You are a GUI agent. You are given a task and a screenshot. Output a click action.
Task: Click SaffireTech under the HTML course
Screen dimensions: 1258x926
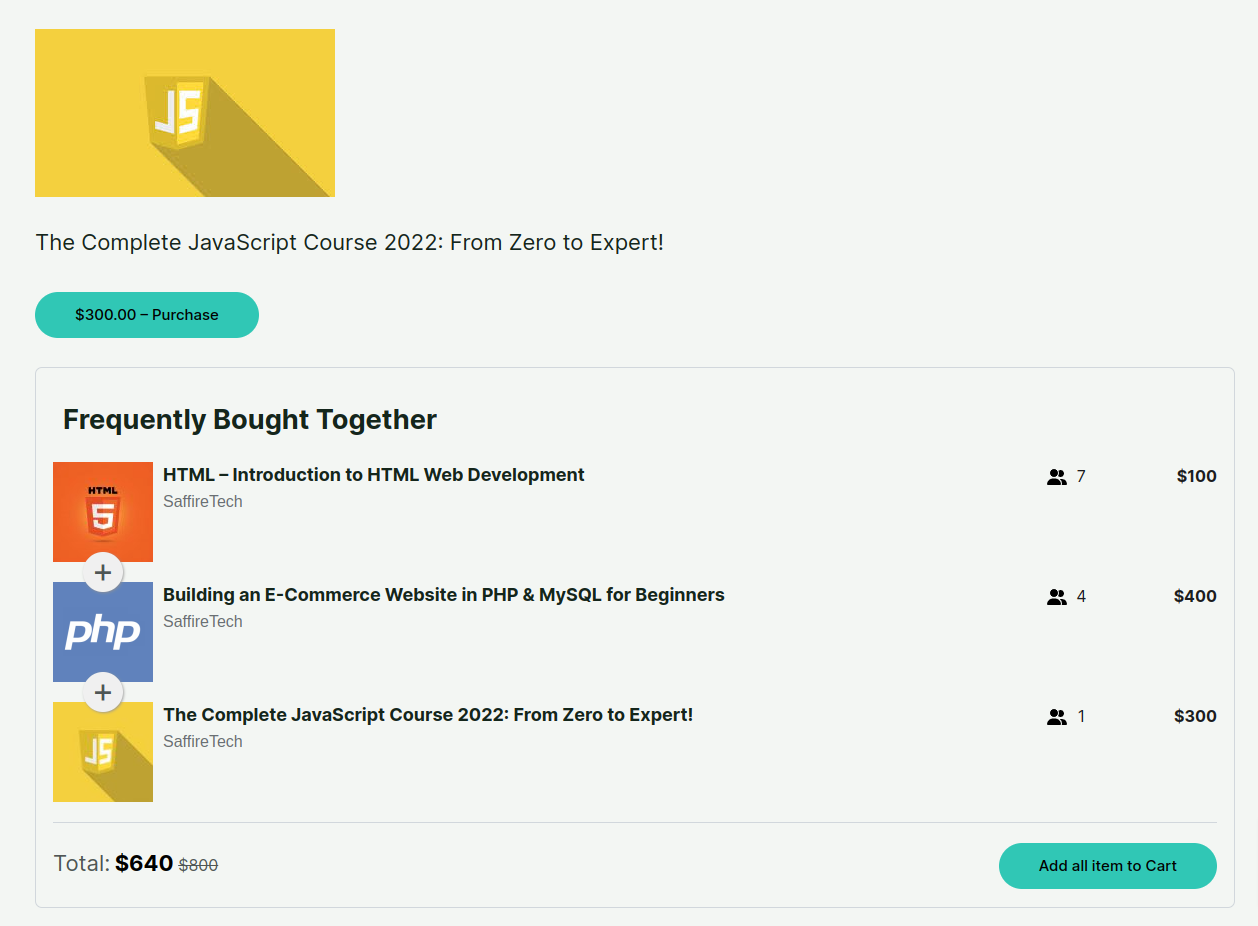(203, 502)
